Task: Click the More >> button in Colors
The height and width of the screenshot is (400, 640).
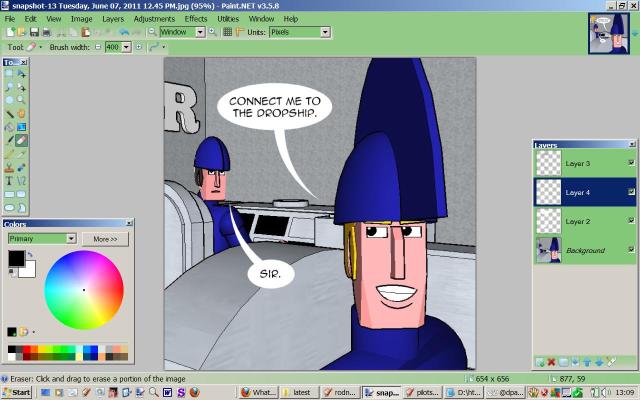Action: (106, 239)
